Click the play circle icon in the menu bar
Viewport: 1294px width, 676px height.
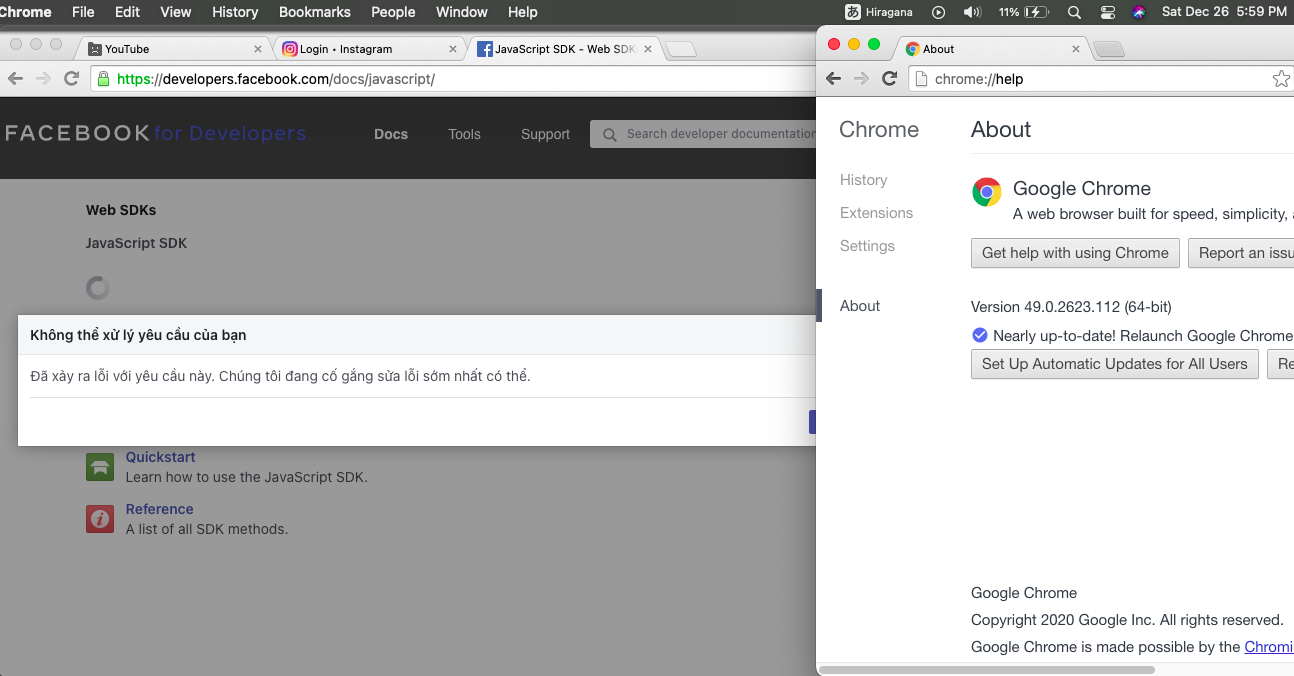(938, 12)
